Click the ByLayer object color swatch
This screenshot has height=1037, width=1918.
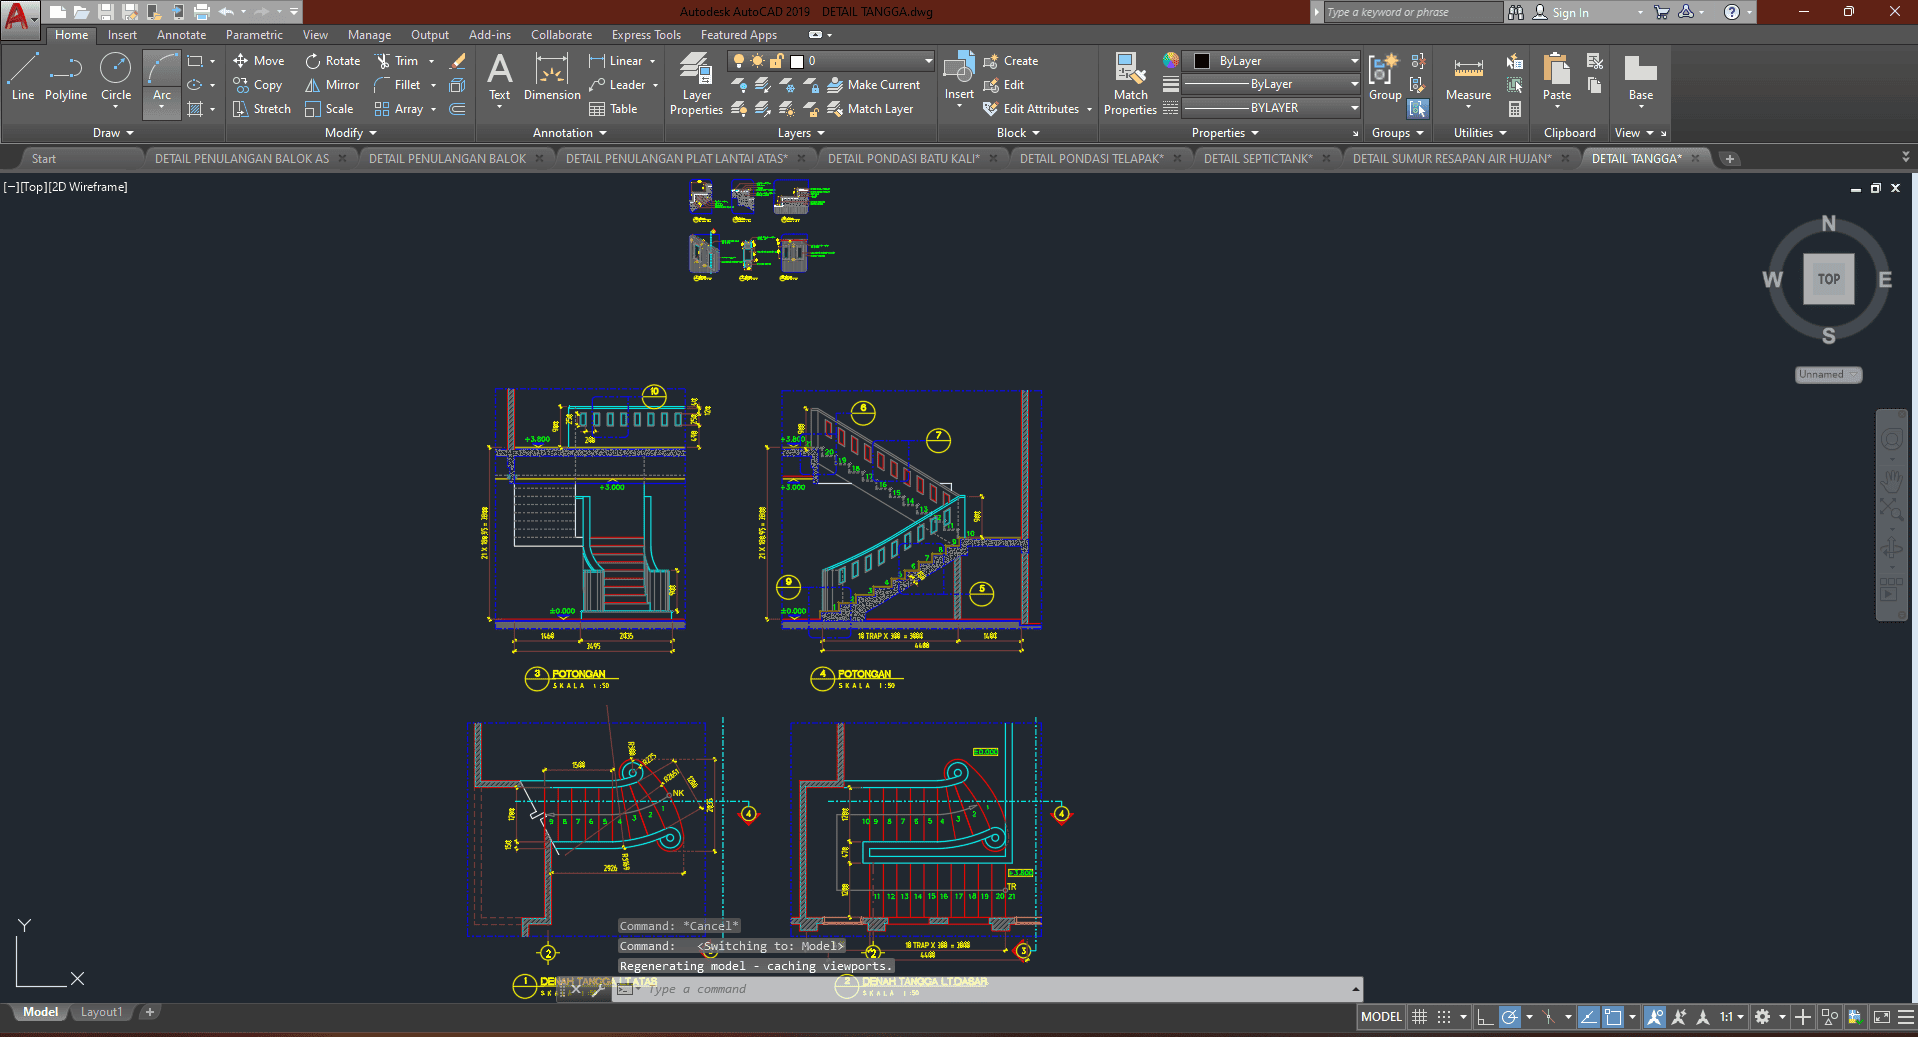1203,61
